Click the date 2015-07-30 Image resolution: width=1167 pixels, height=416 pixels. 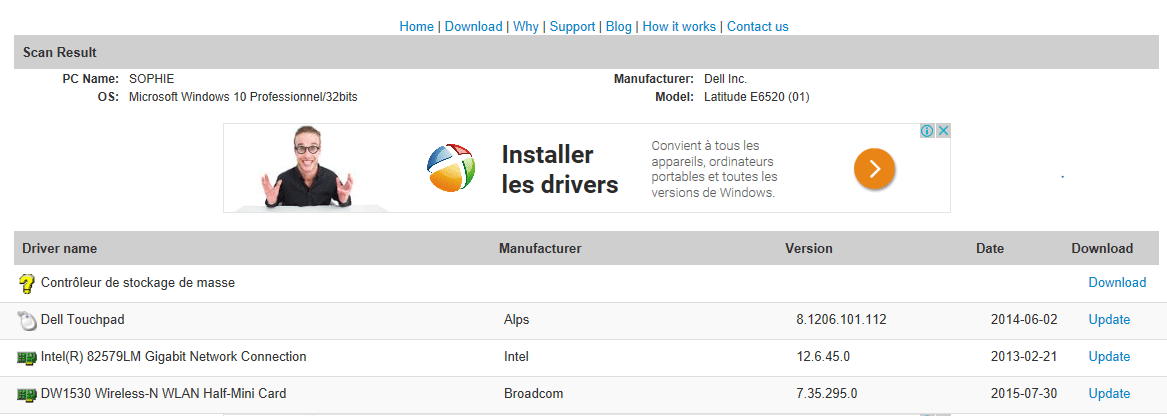[1024, 394]
